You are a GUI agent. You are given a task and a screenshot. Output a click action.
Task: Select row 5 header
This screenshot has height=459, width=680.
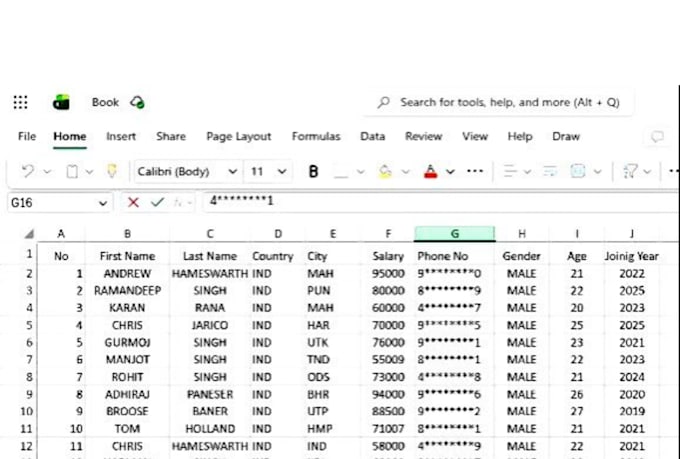[x=29, y=325]
